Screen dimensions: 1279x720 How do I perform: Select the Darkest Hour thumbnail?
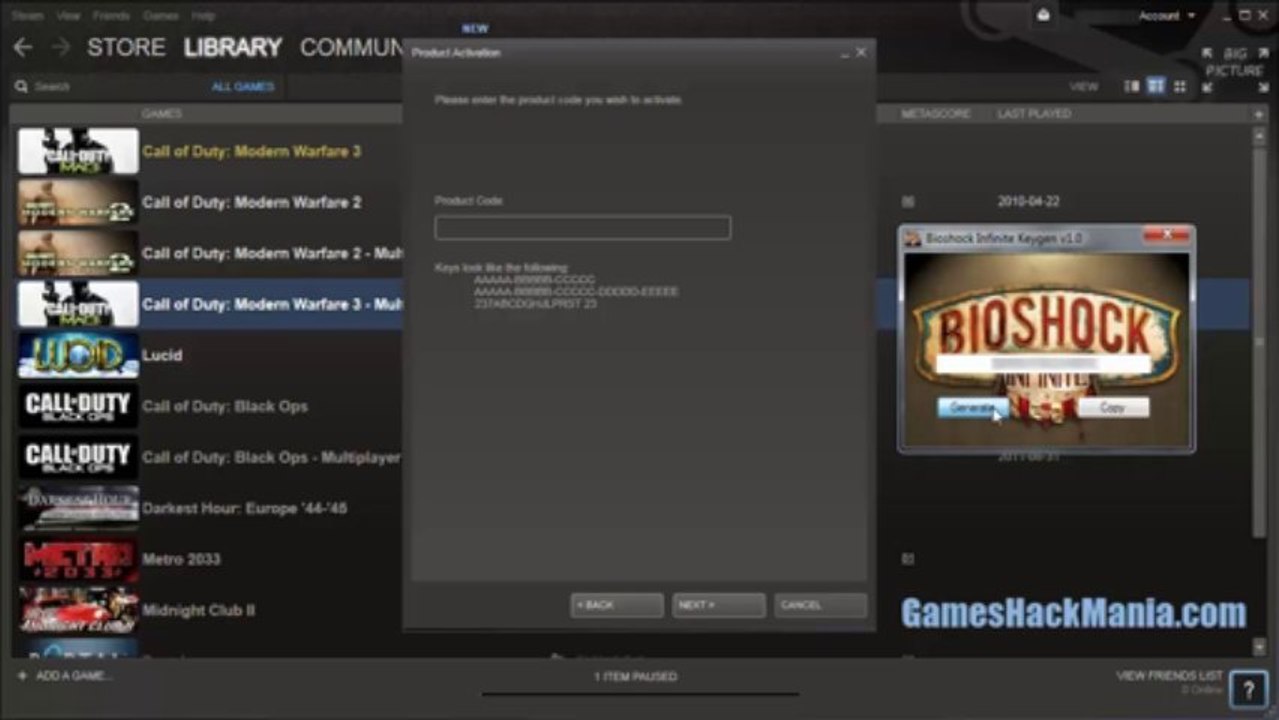(78, 508)
